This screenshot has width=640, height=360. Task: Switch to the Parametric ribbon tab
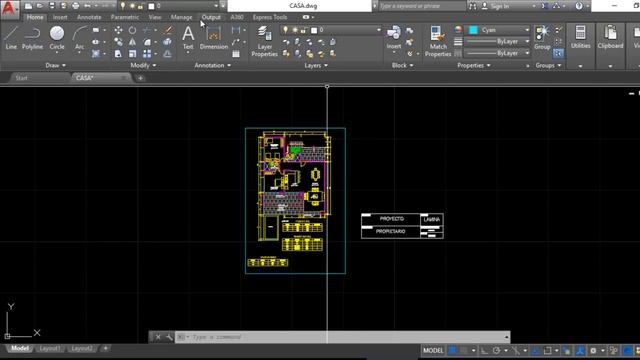click(125, 17)
